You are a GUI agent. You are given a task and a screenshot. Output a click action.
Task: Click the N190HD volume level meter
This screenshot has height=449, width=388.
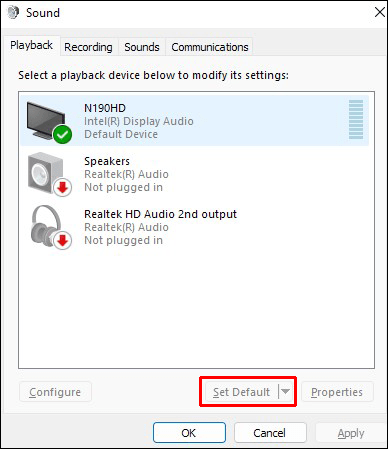tap(356, 119)
